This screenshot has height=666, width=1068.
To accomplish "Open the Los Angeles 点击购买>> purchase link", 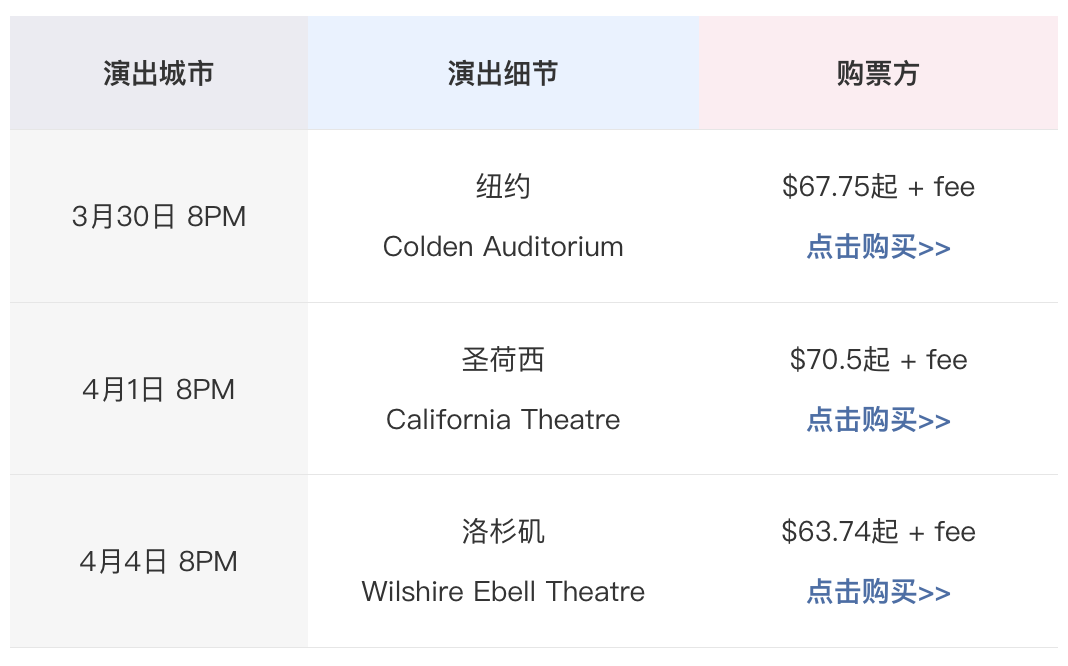I will [878, 591].
